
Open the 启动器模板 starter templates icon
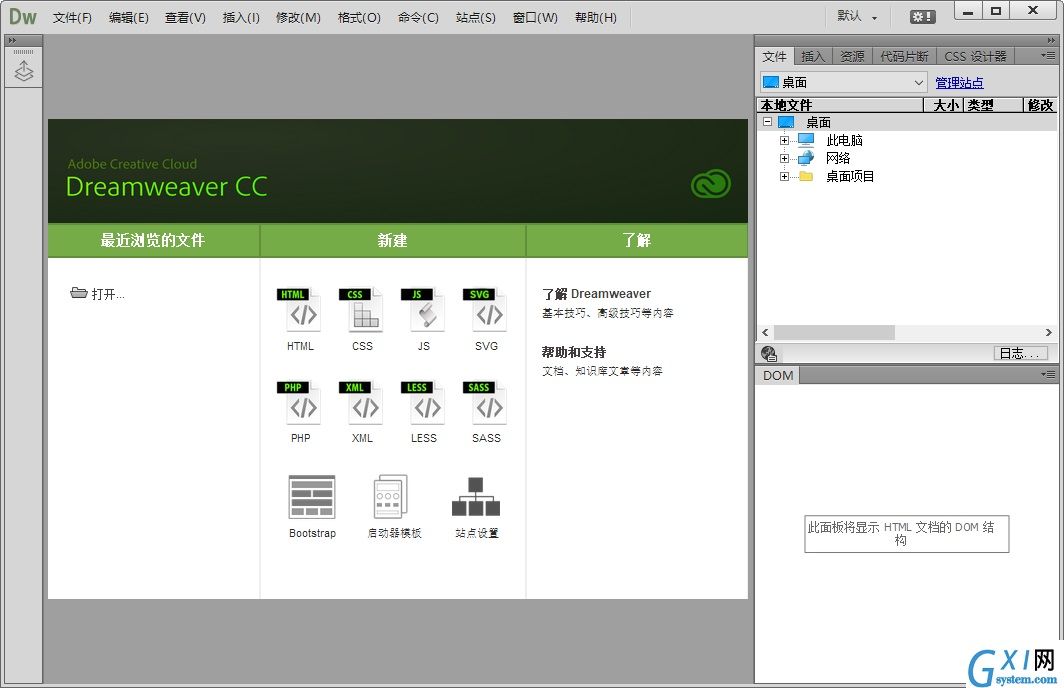coord(392,497)
